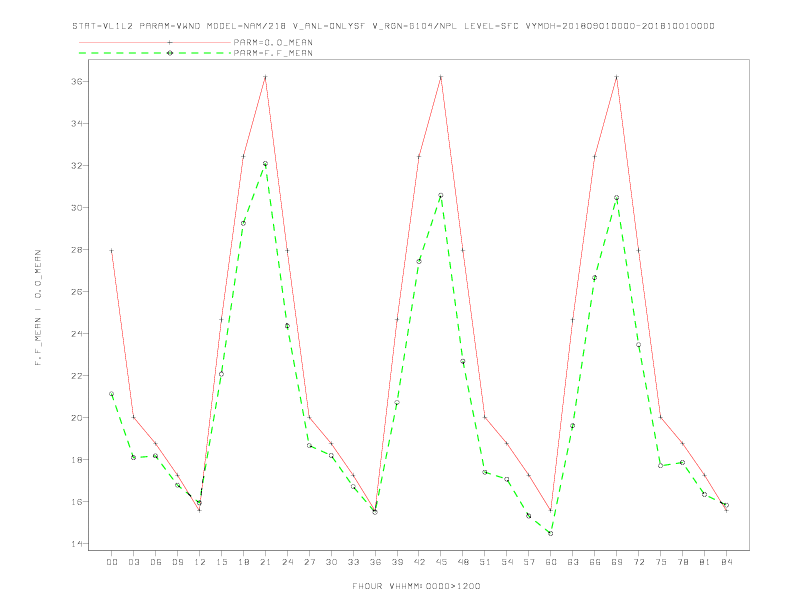Click the vertical axis title F.F_MEAN | O.O_MEAN
The width and height of the screenshot is (792, 612).
pyautogui.click(x=38, y=308)
